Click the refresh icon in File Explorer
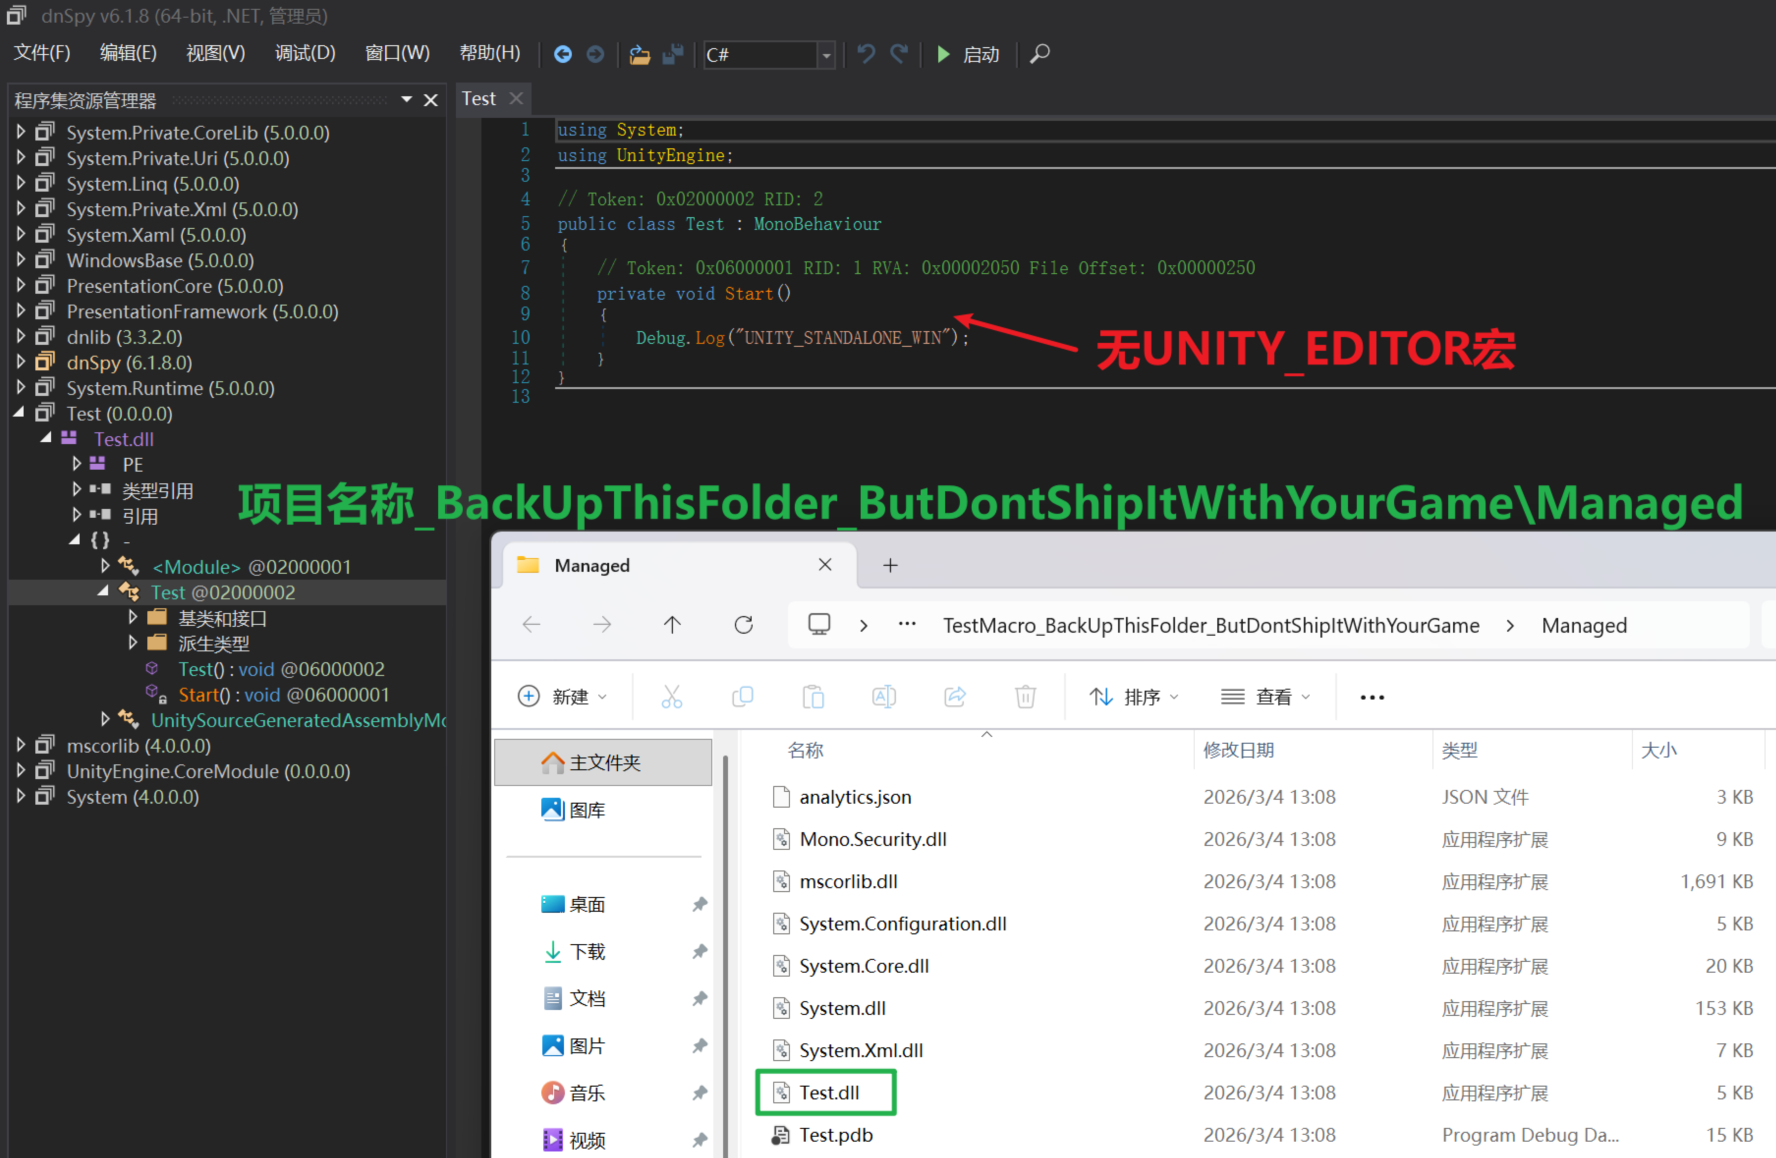 click(x=743, y=625)
